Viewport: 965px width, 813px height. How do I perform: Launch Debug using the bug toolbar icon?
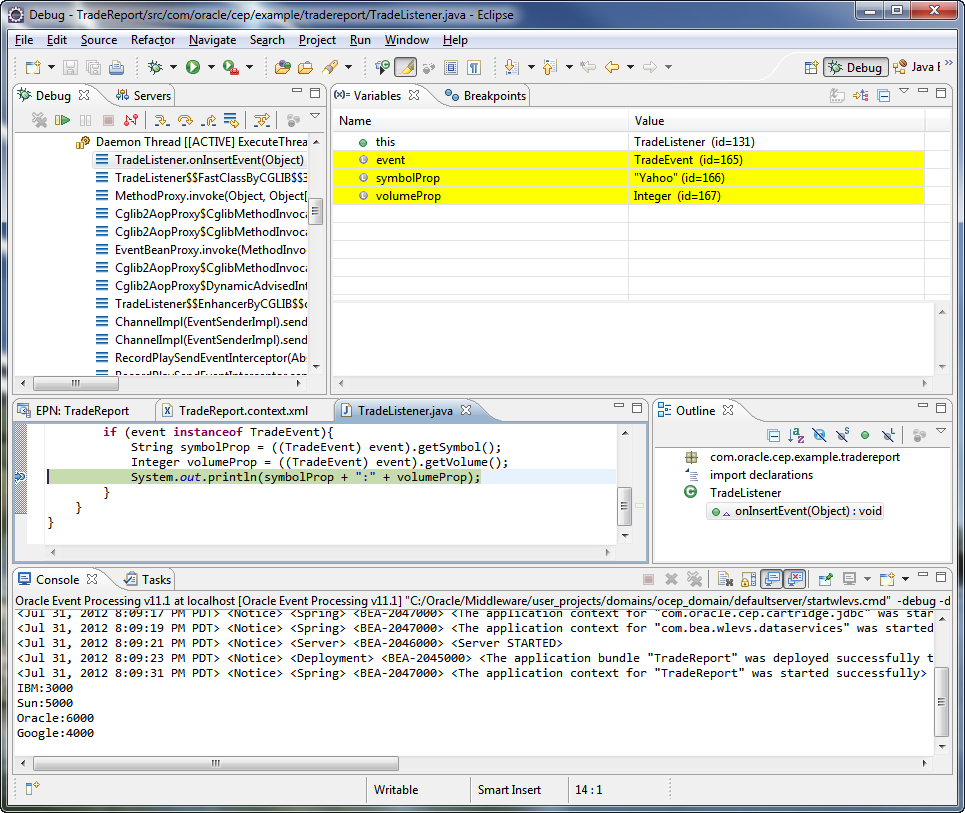point(155,67)
